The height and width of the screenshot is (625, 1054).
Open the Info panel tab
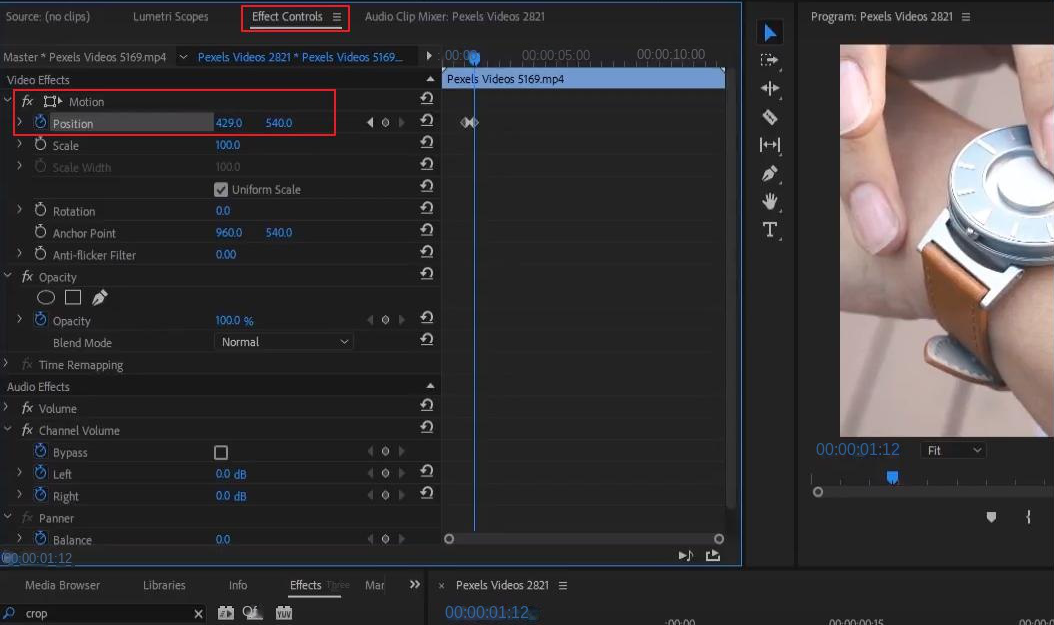[238, 585]
